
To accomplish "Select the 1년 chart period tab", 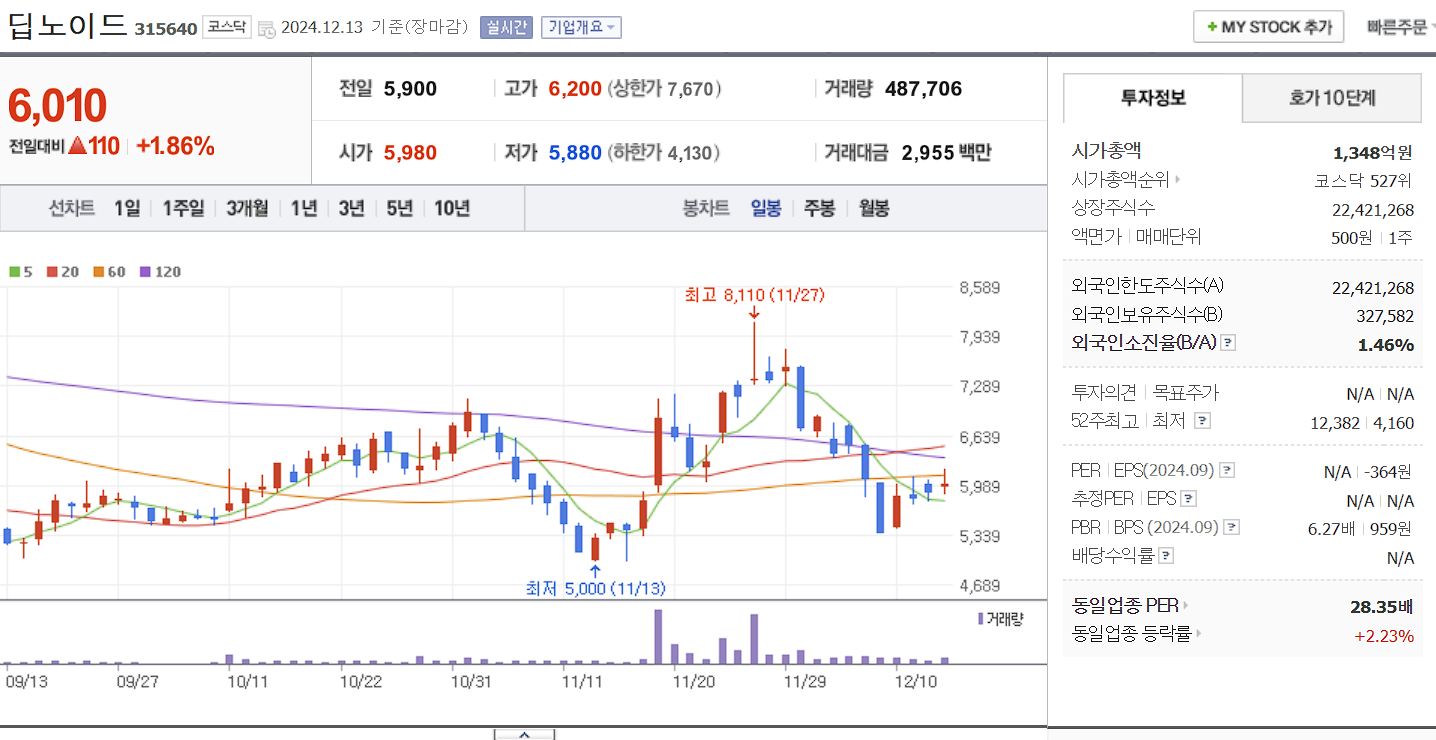I will tap(303, 208).
